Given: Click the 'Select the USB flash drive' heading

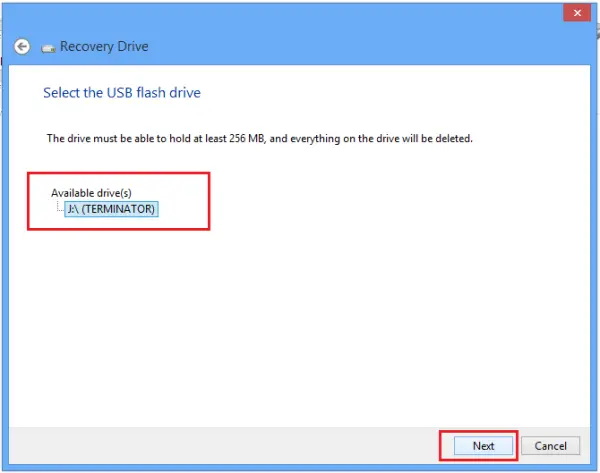Looking at the screenshot, I should click(x=122, y=93).
